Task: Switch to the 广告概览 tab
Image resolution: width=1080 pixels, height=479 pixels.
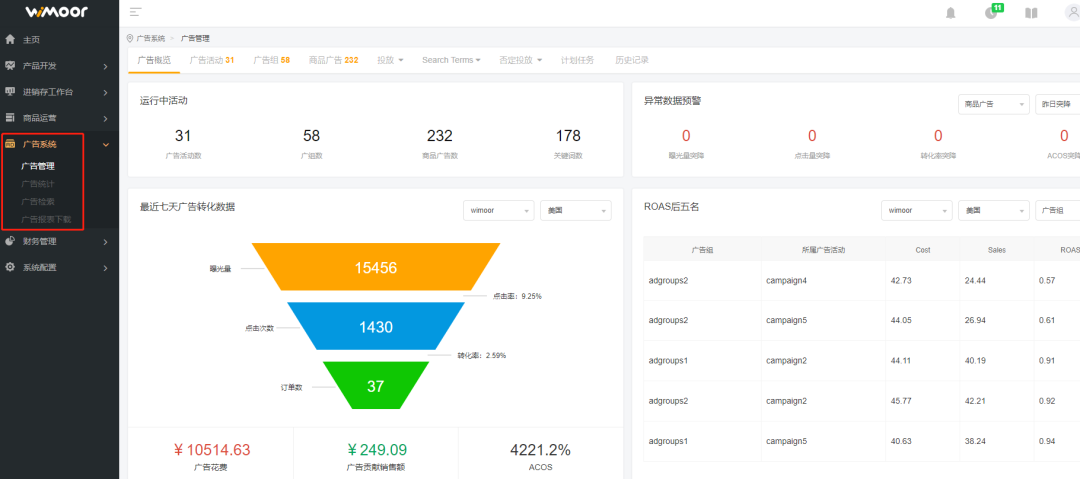Action: (x=154, y=60)
